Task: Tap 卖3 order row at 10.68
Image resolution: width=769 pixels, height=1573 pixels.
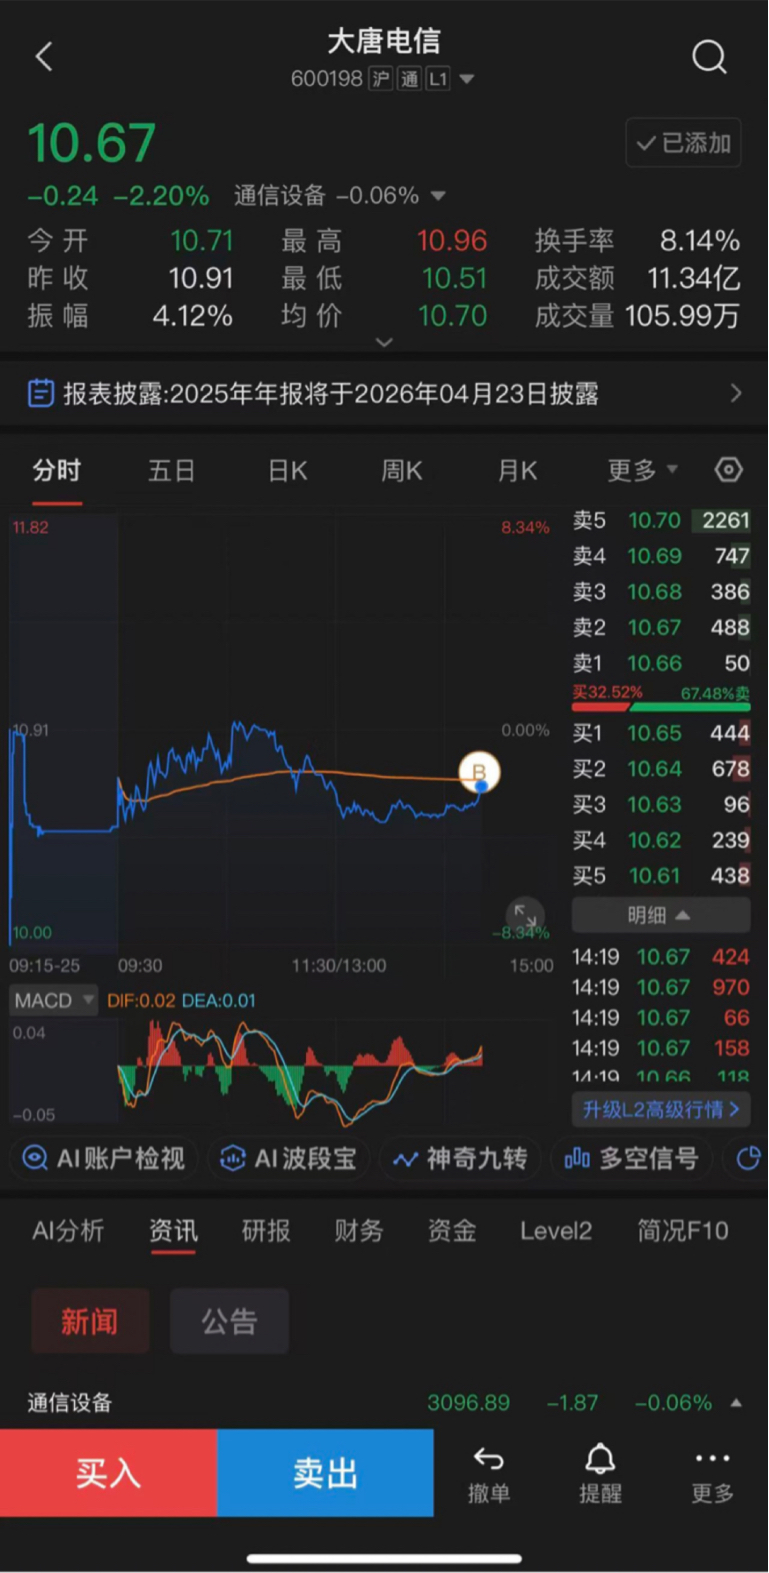Action: [x=661, y=592]
